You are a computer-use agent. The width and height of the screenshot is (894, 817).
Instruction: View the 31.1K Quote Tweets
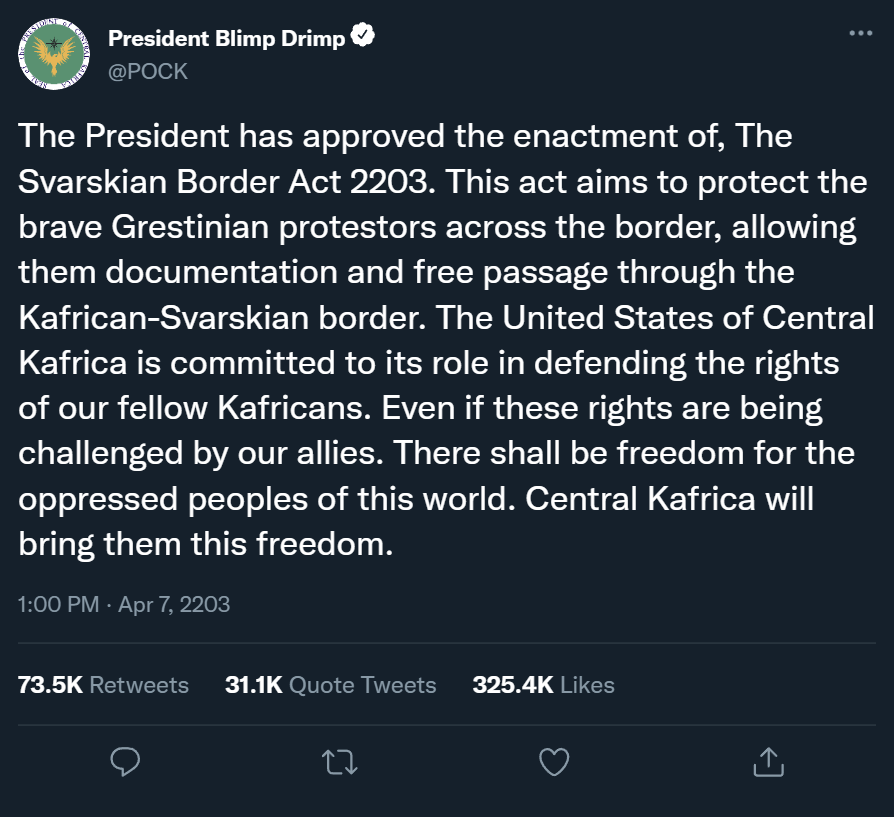(330, 685)
